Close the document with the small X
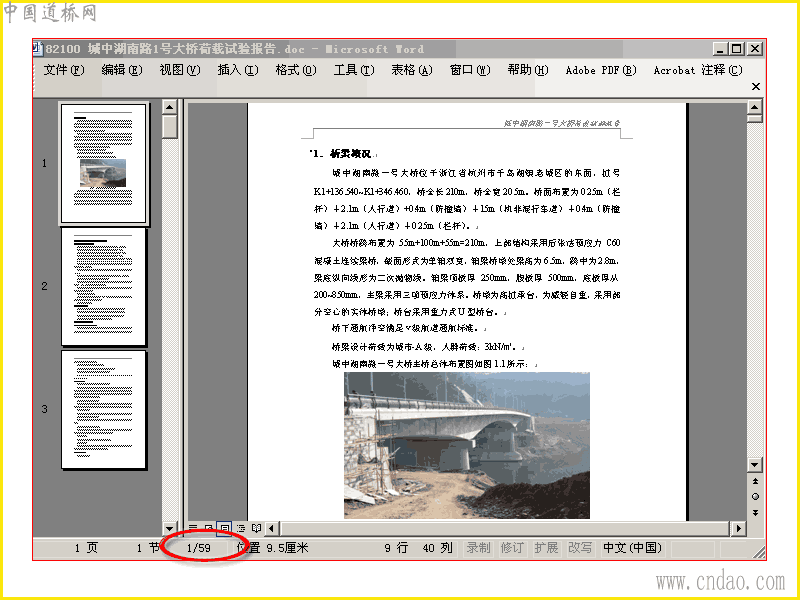Viewport: 800px width, 600px height. click(756, 86)
